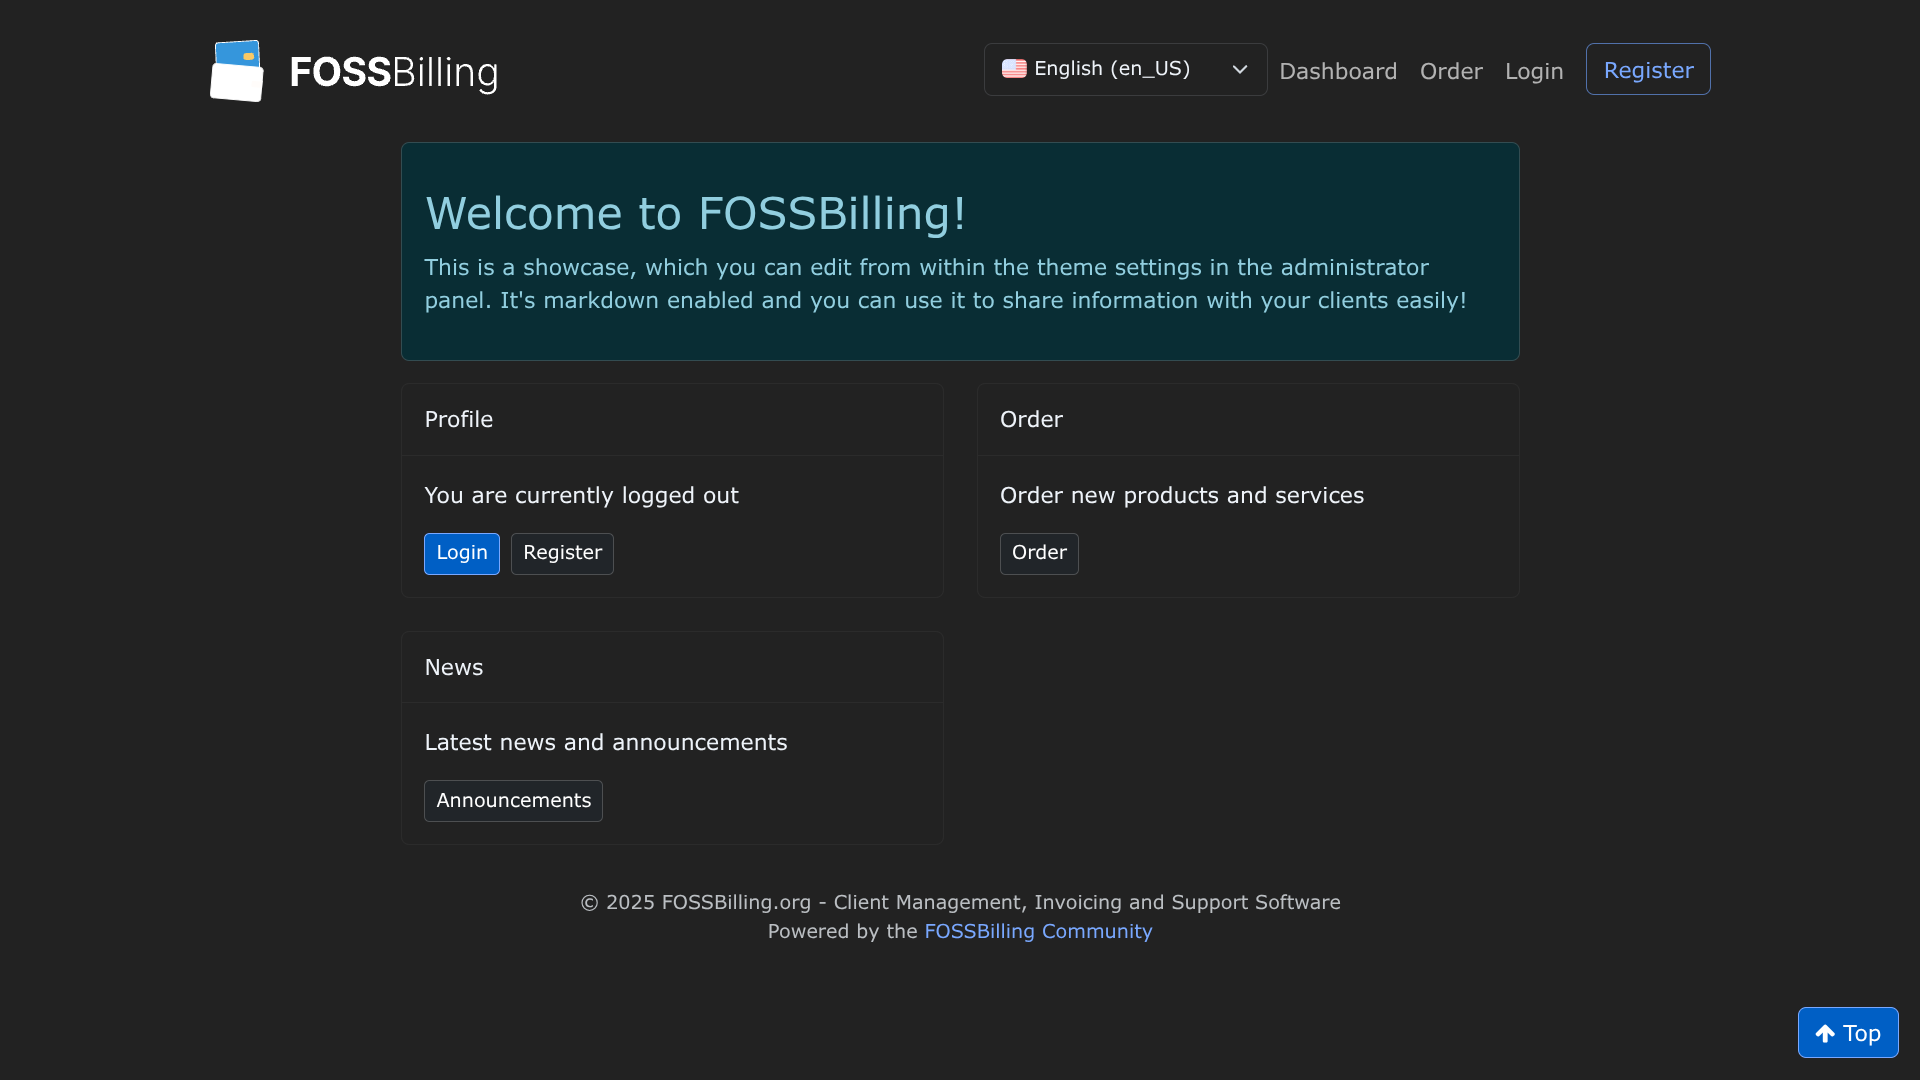This screenshot has height=1080, width=1920.
Task: Click the US flag icon in language selector
Action: point(1014,69)
